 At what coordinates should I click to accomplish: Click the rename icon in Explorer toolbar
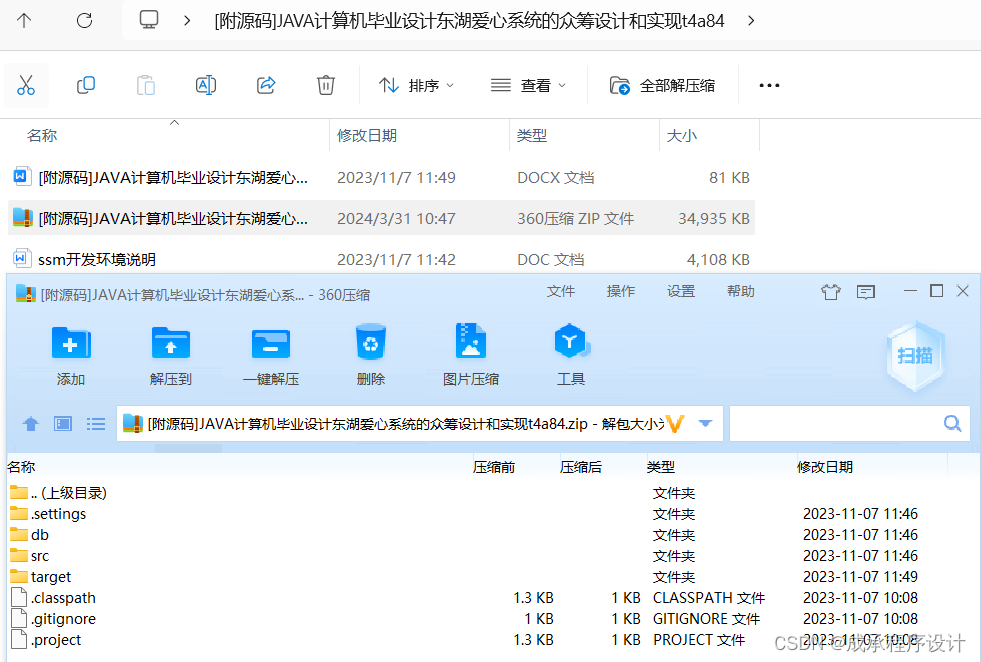[206, 85]
